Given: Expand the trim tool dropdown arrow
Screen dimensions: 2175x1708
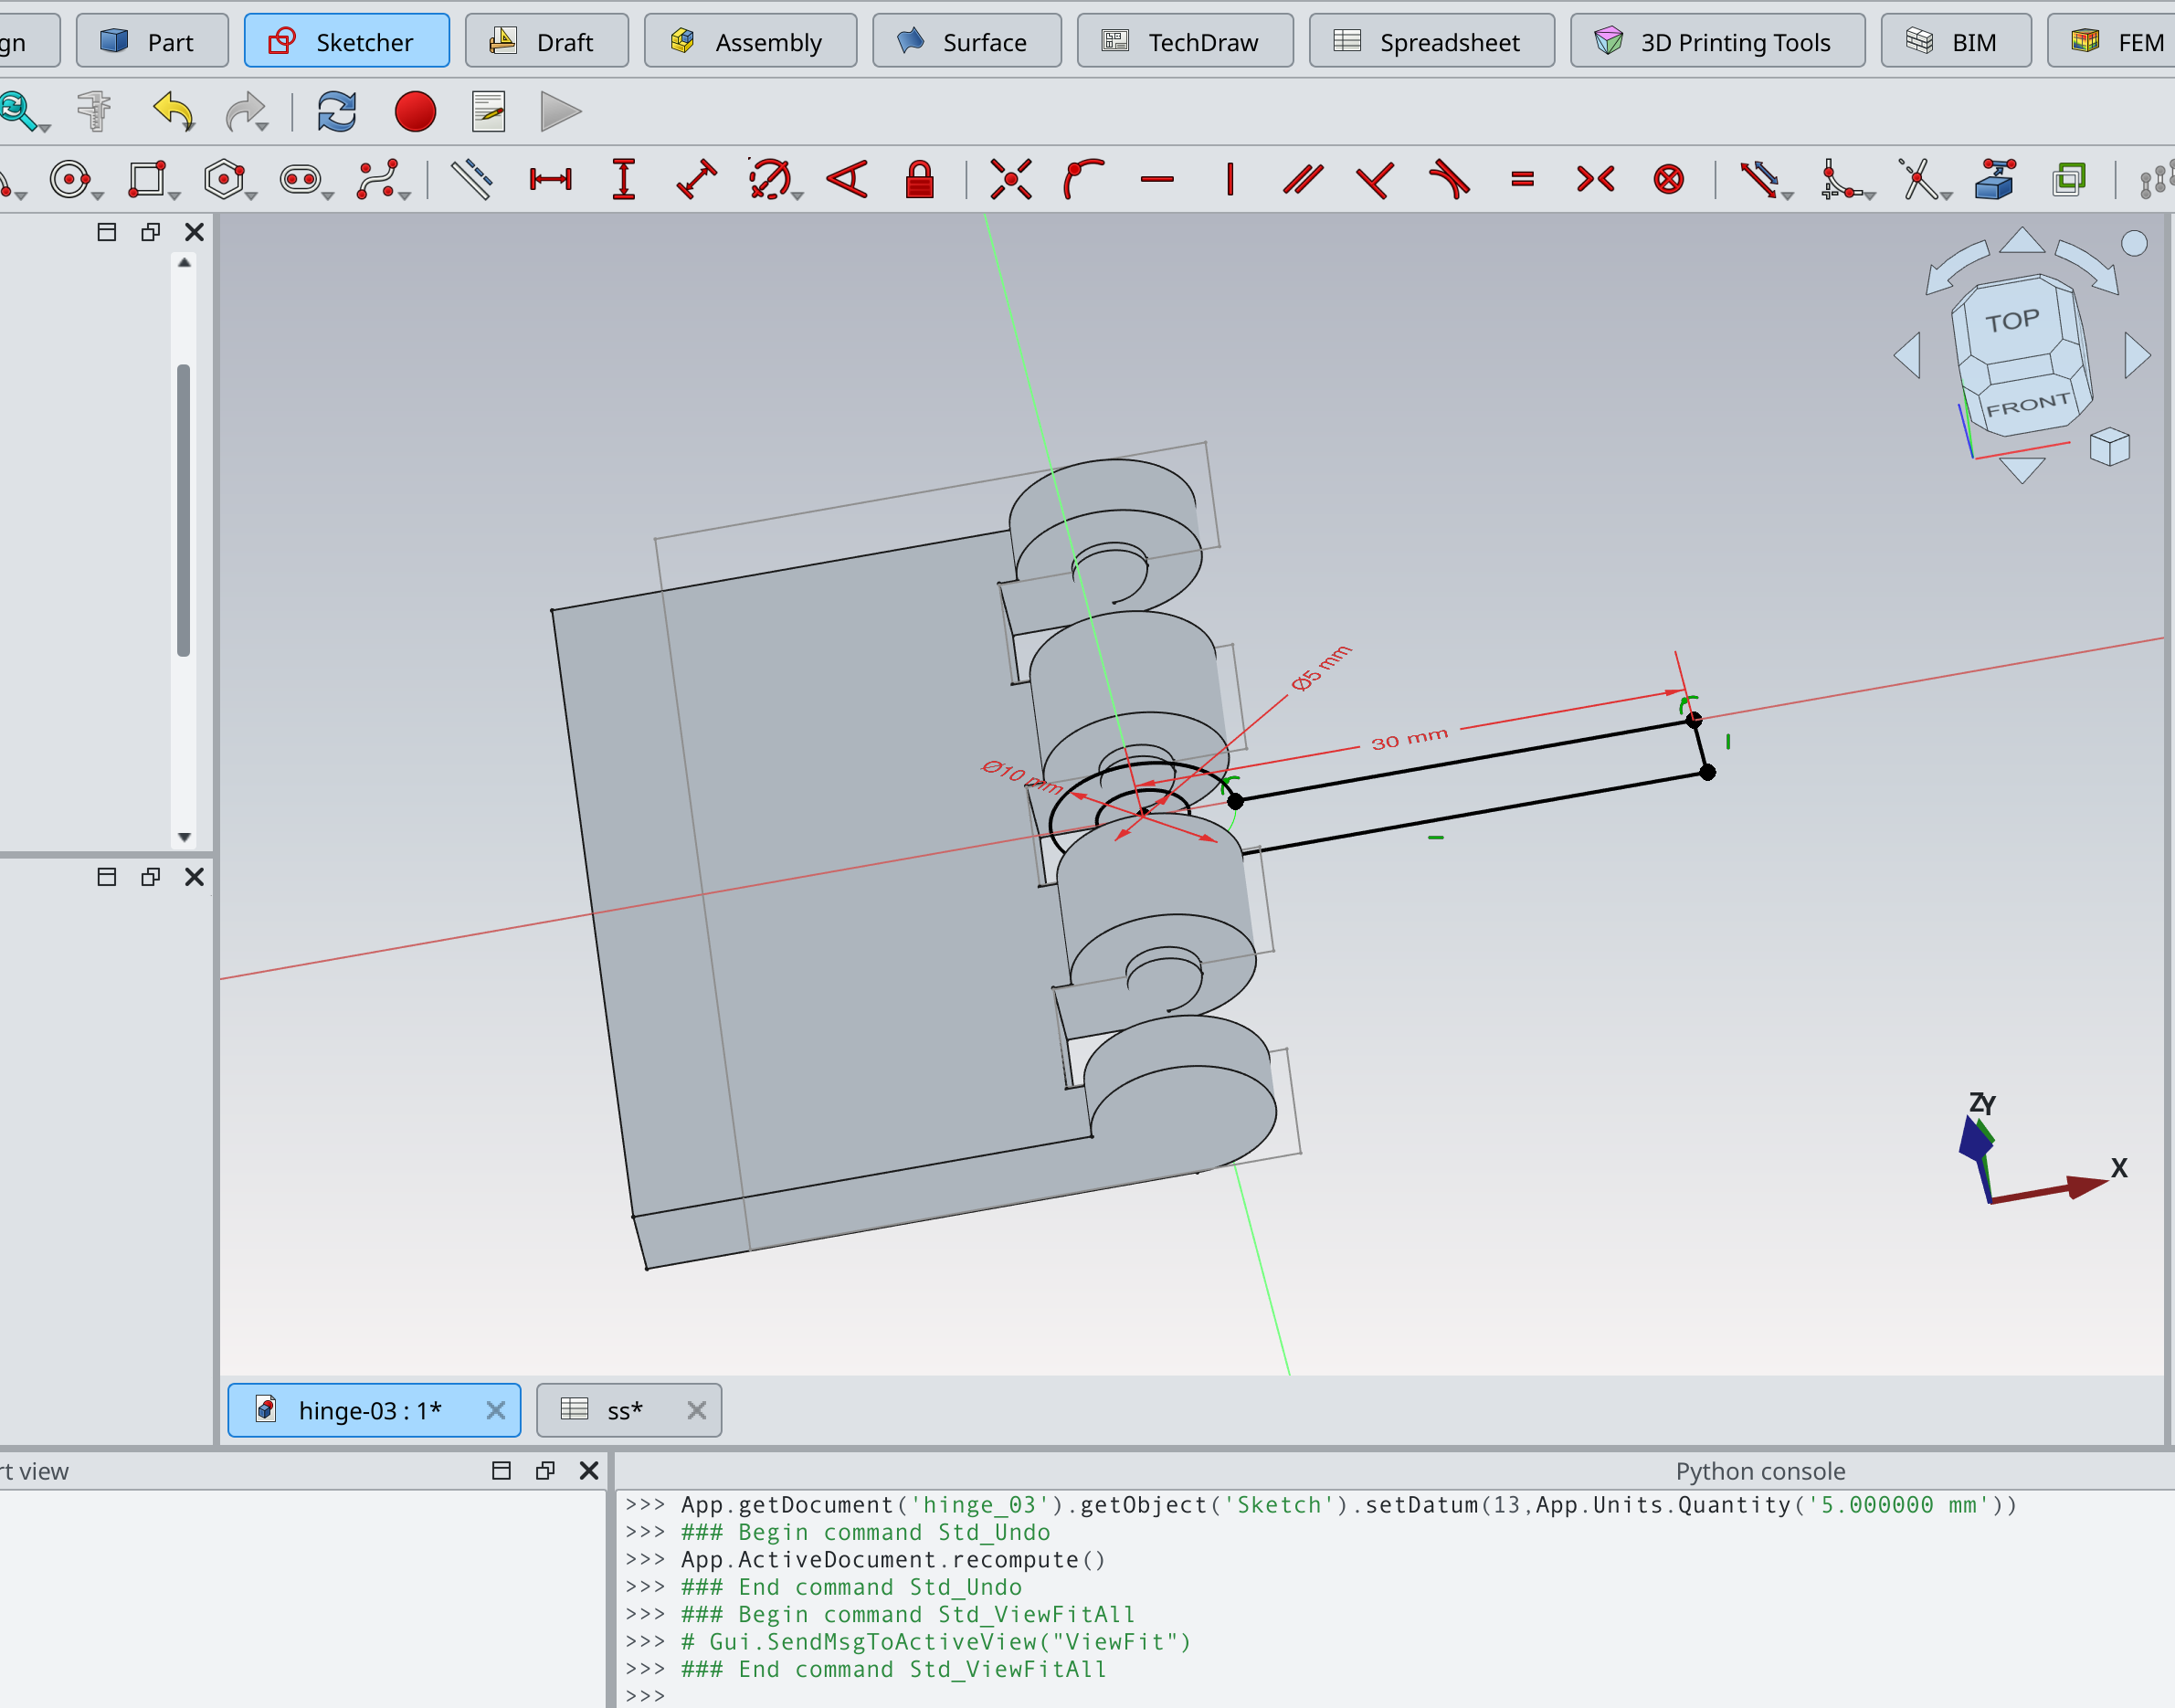Looking at the screenshot, I should click(1946, 195).
